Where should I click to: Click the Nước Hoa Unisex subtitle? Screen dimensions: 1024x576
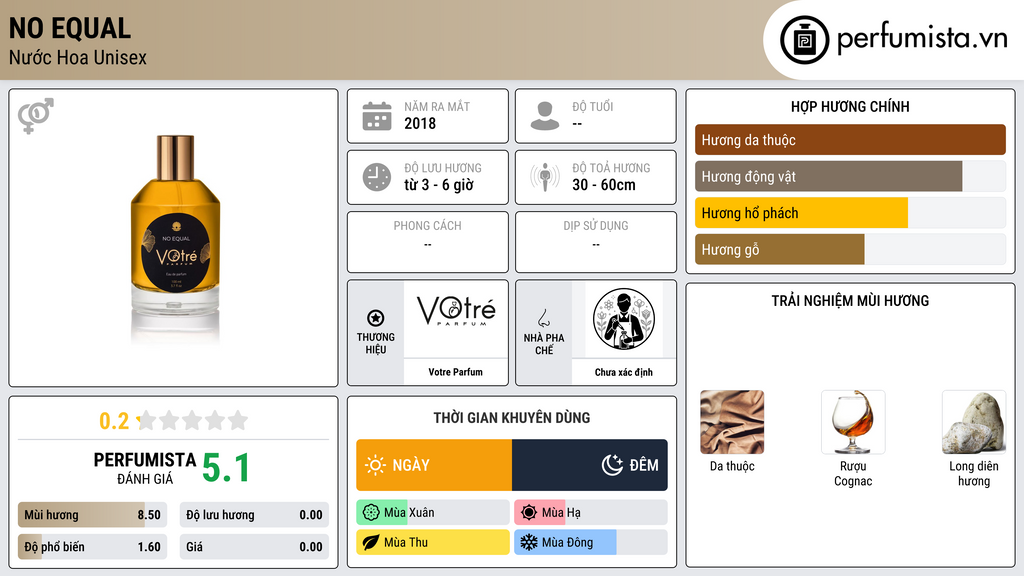coord(78,57)
